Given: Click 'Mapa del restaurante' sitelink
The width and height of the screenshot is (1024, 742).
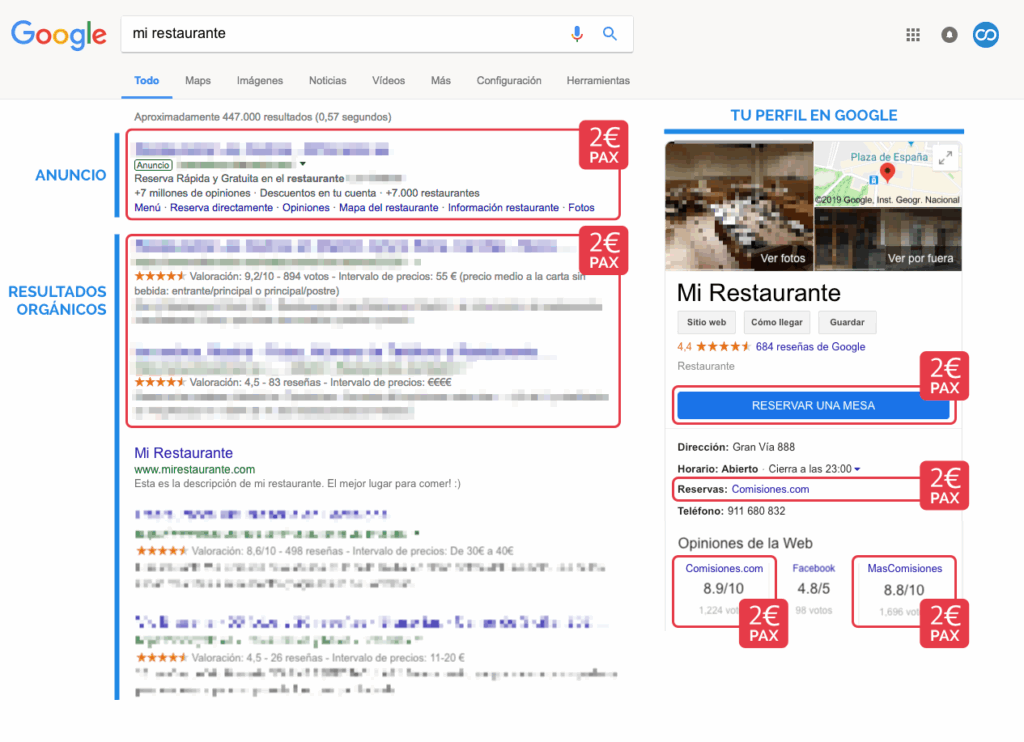Looking at the screenshot, I should tap(389, 208).
